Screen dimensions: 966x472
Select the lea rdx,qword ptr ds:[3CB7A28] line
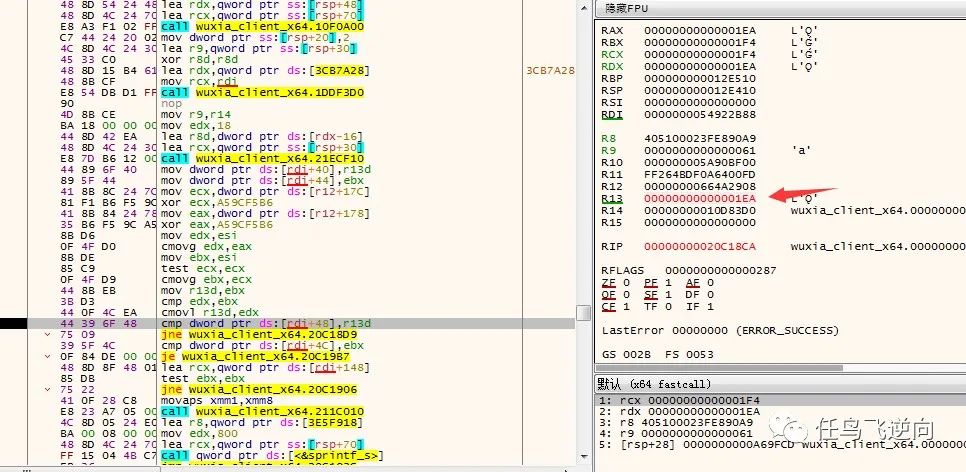pyautogui.click(x=266, y=70)
